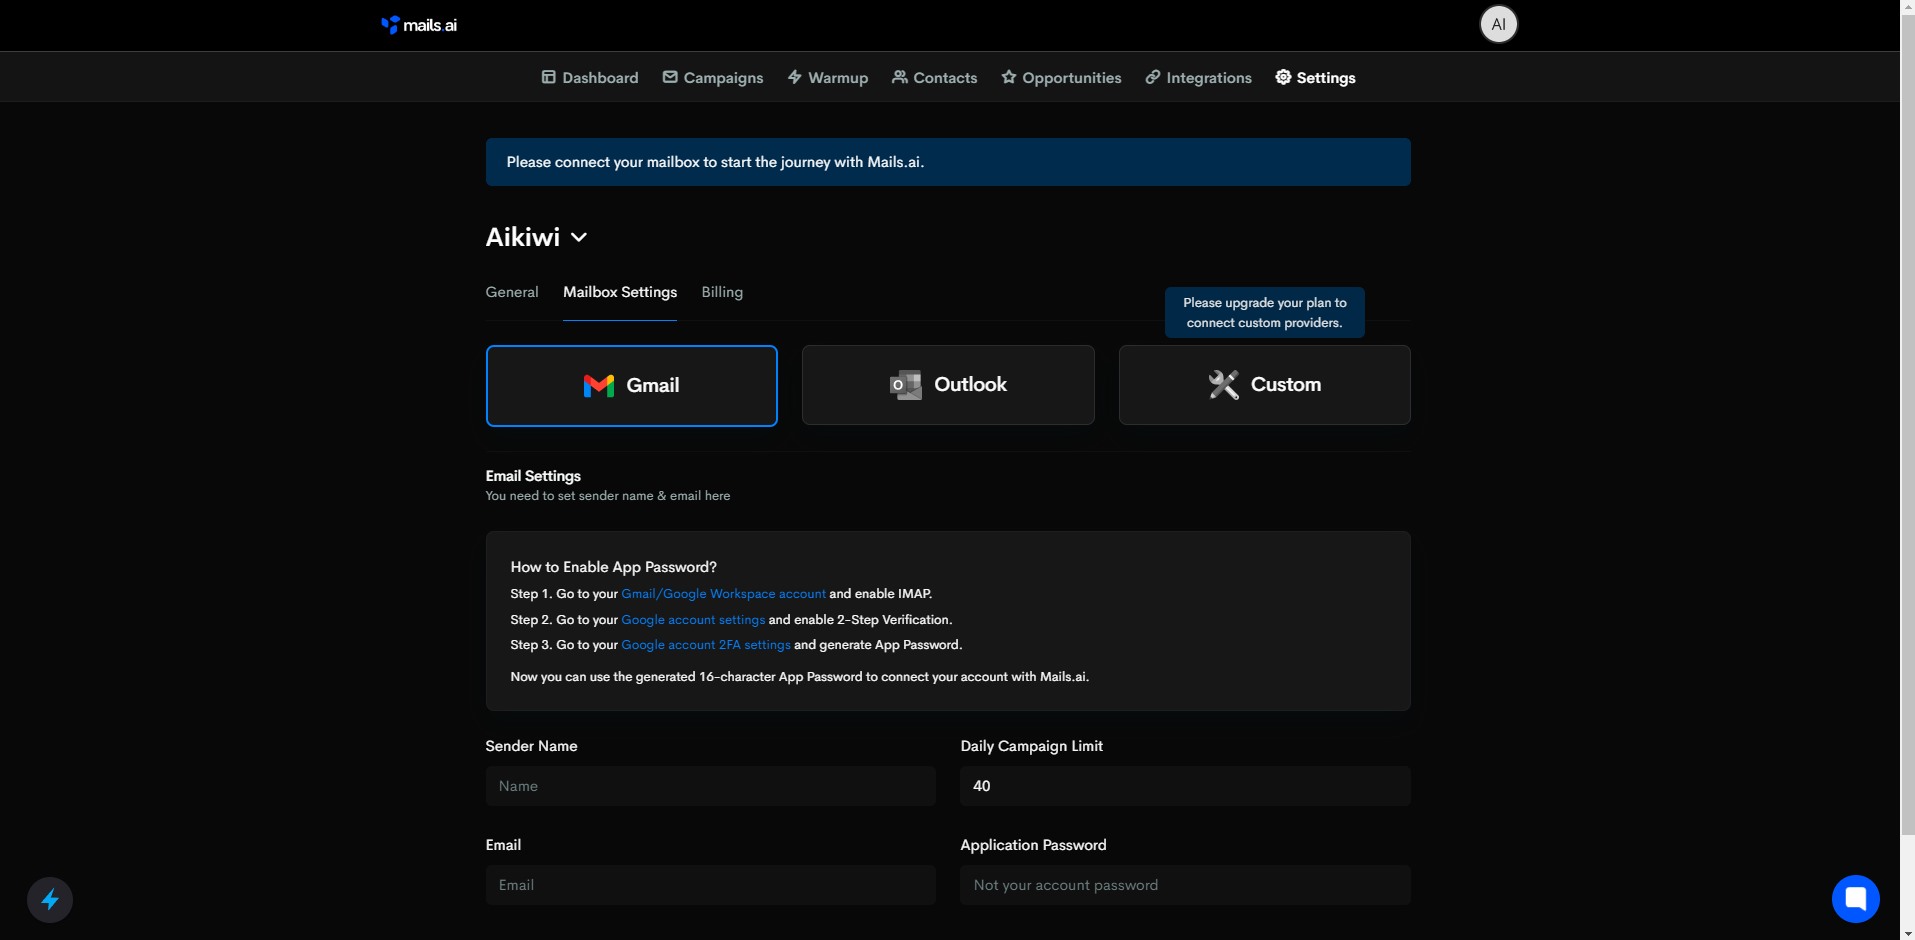Click the Opportunities star icon
Viewport: 1915px width, 940px height.
[x=1008, y=77]
